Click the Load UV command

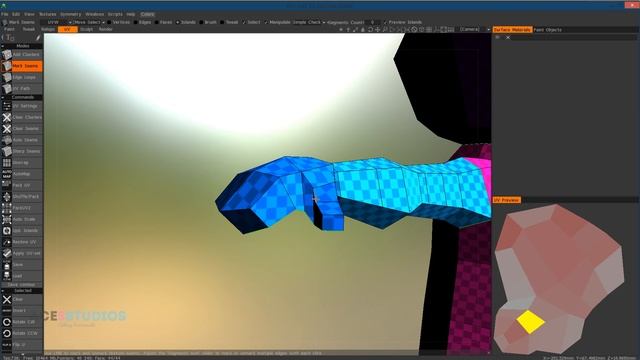coord(22,276)
